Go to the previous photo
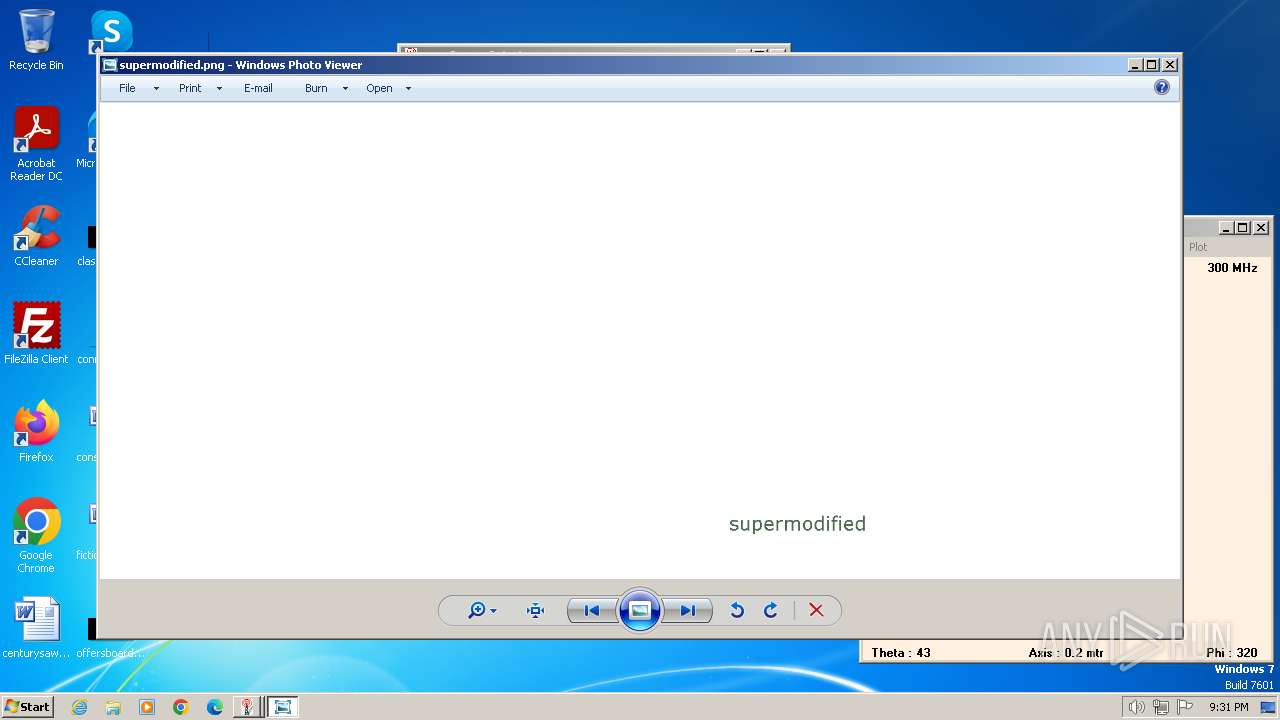This screenshot has width=1280, height=720. click(x=592, y=610)
